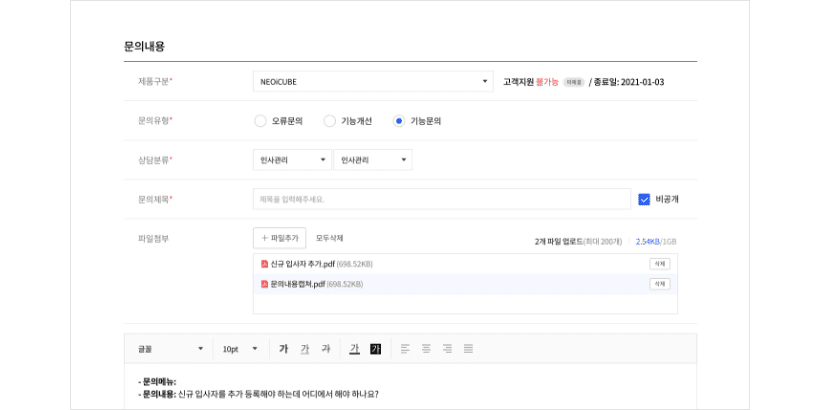Click PDF icon of 신규 입사자 추가.pdf
Screen dimensions: 820x410
(x=265, y=264)
